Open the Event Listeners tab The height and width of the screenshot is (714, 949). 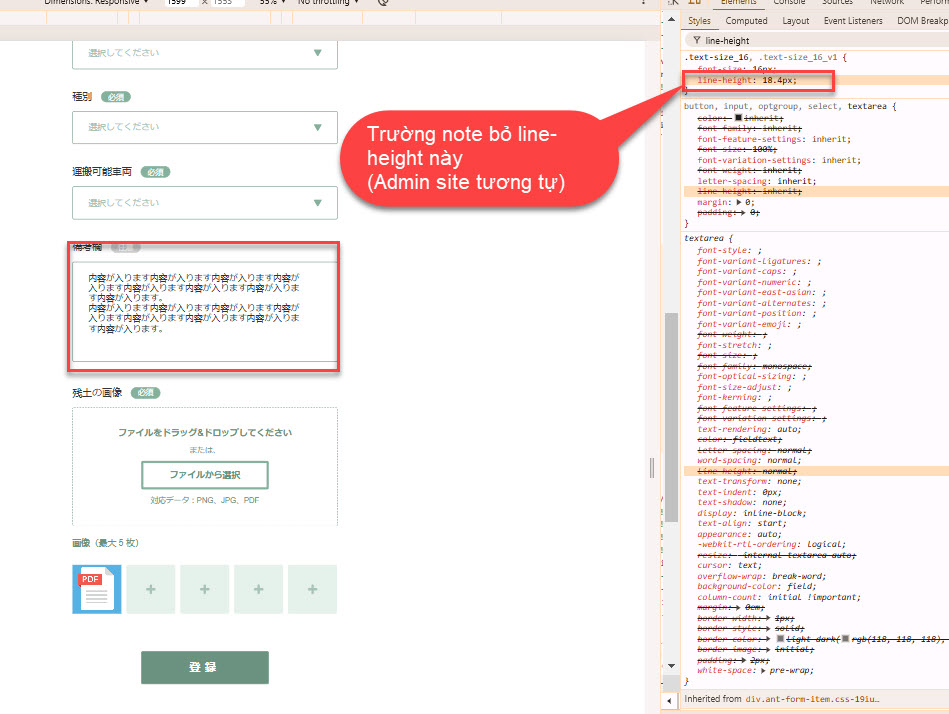click(853, 21)
